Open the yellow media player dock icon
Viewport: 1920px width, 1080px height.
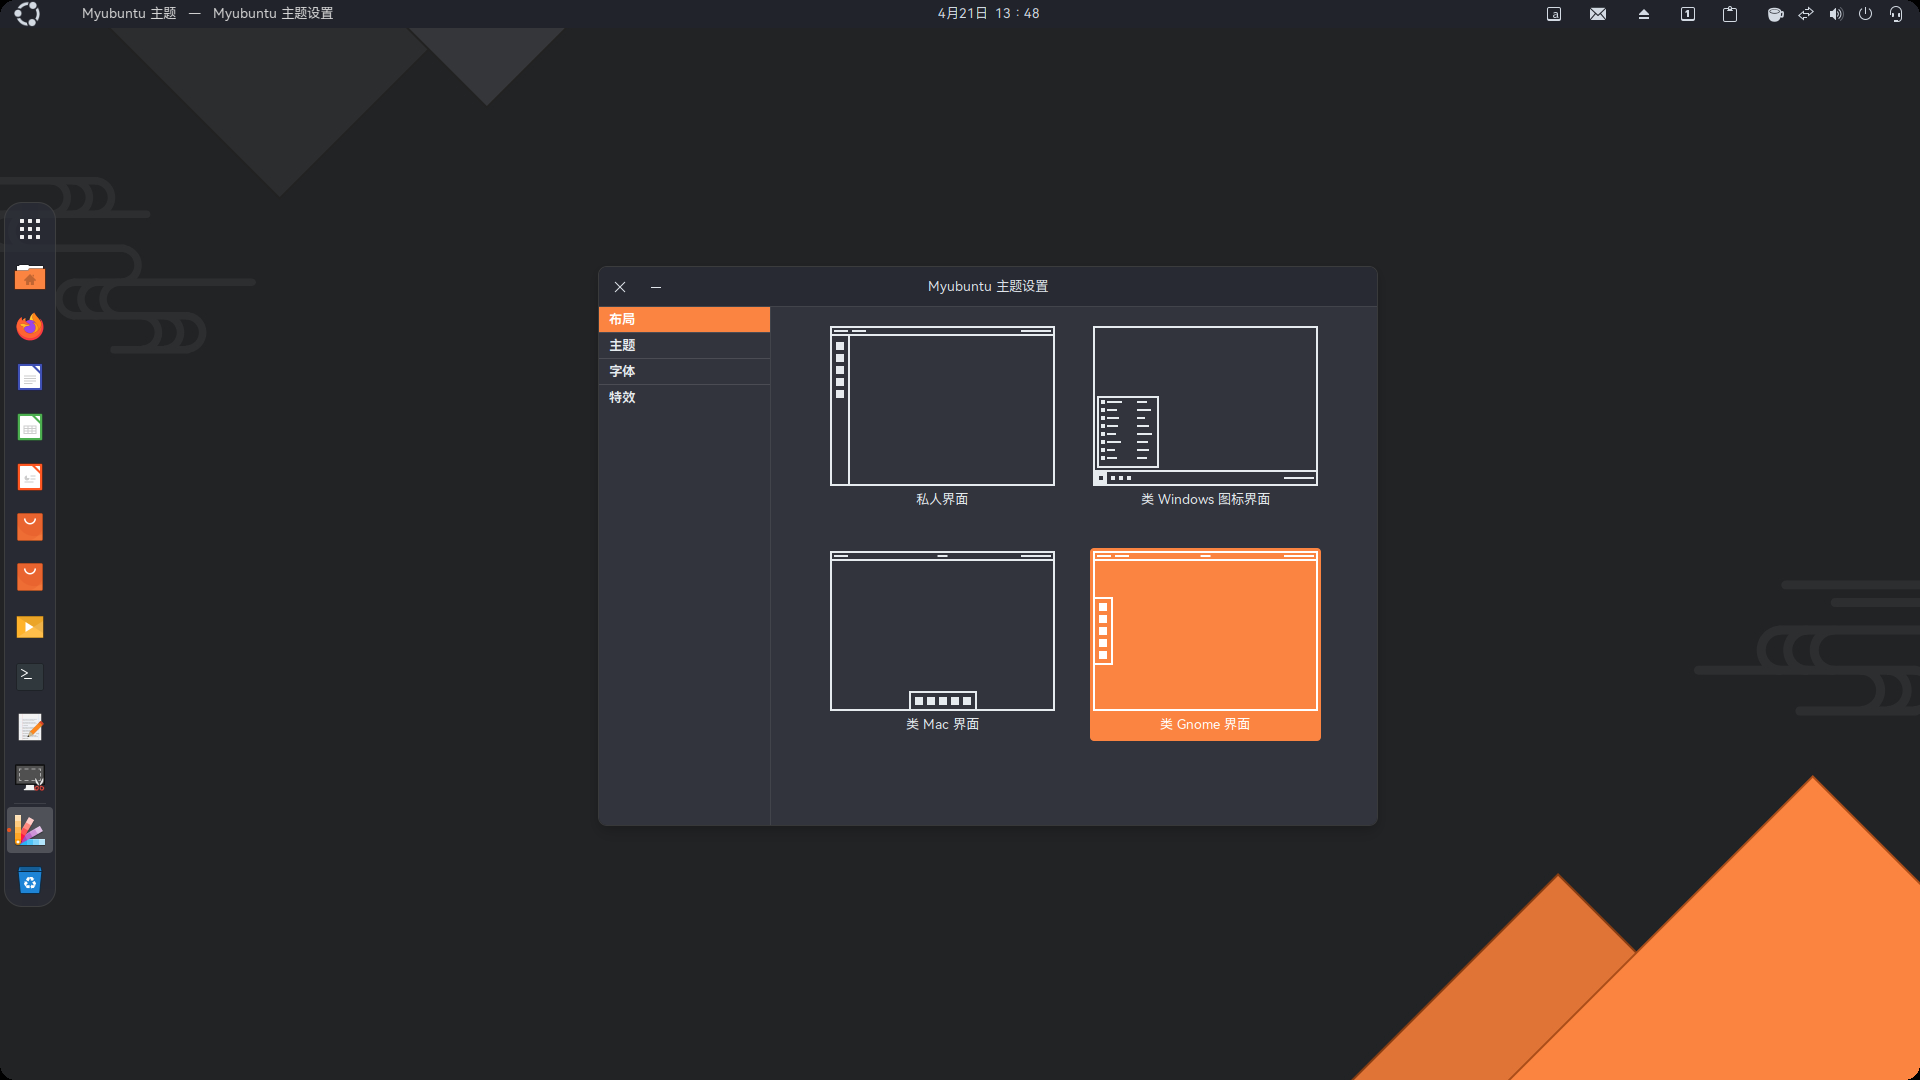[30, 627]
